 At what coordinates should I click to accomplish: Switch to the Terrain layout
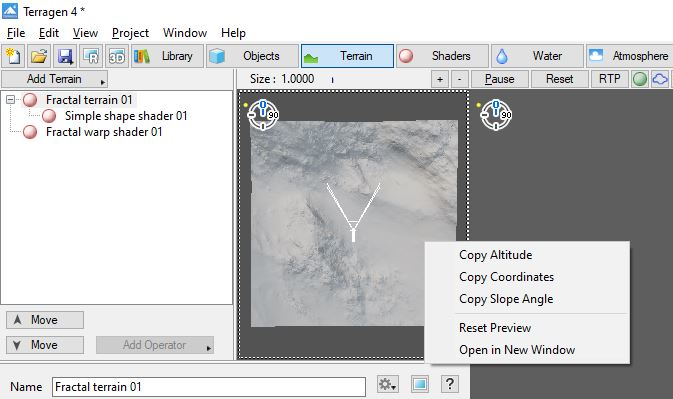pyautogui.click(x=347, y=56)
